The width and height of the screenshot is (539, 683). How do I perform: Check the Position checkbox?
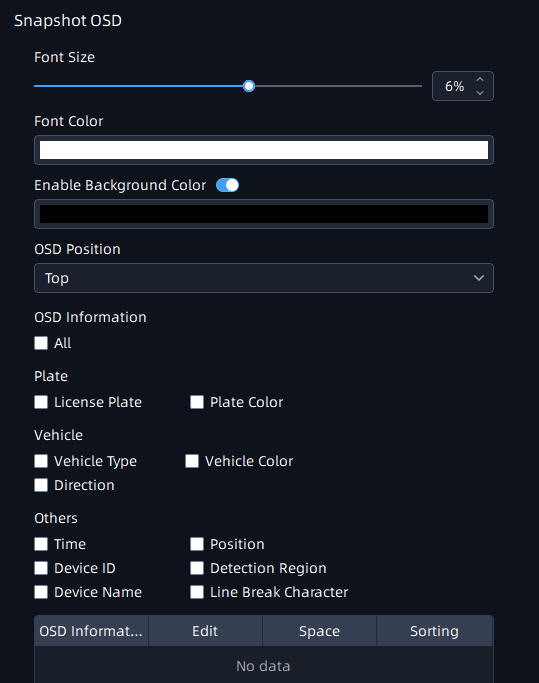(197, 544)
